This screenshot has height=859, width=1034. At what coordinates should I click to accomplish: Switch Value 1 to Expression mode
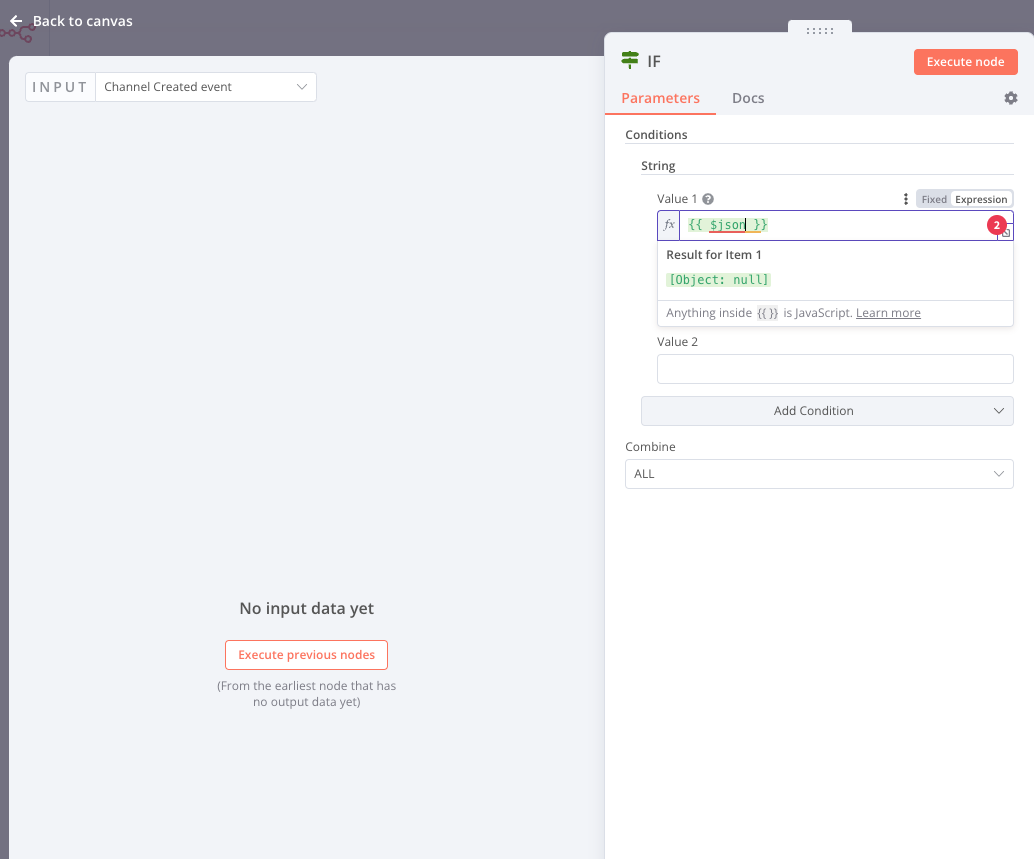point(981,199)
